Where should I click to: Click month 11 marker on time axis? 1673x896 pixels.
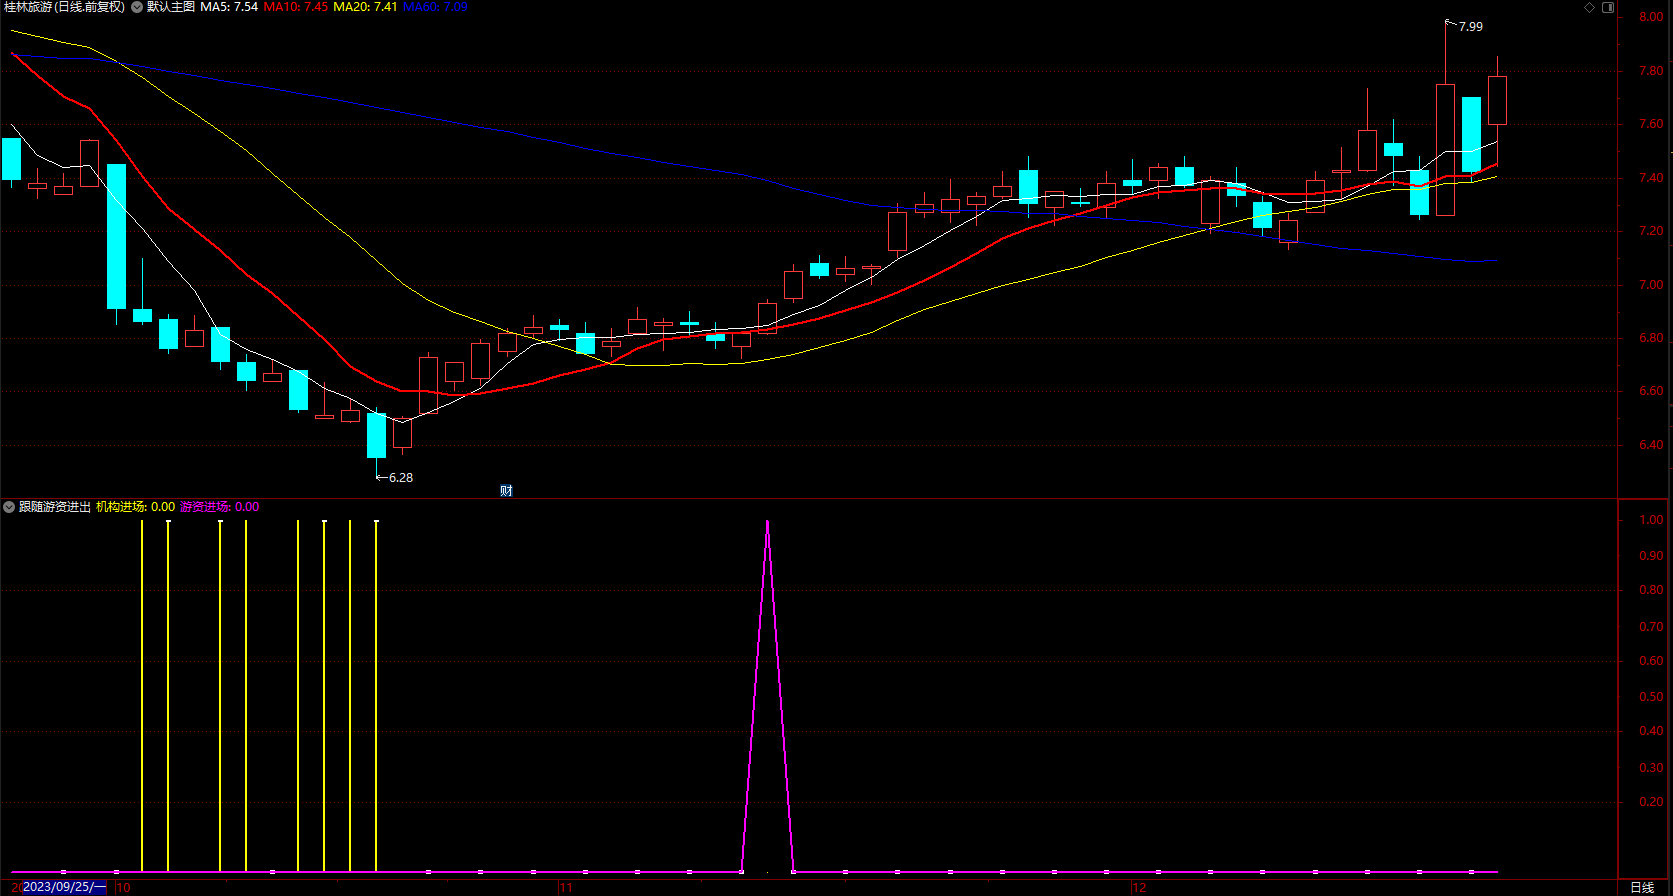coord(566,887)
